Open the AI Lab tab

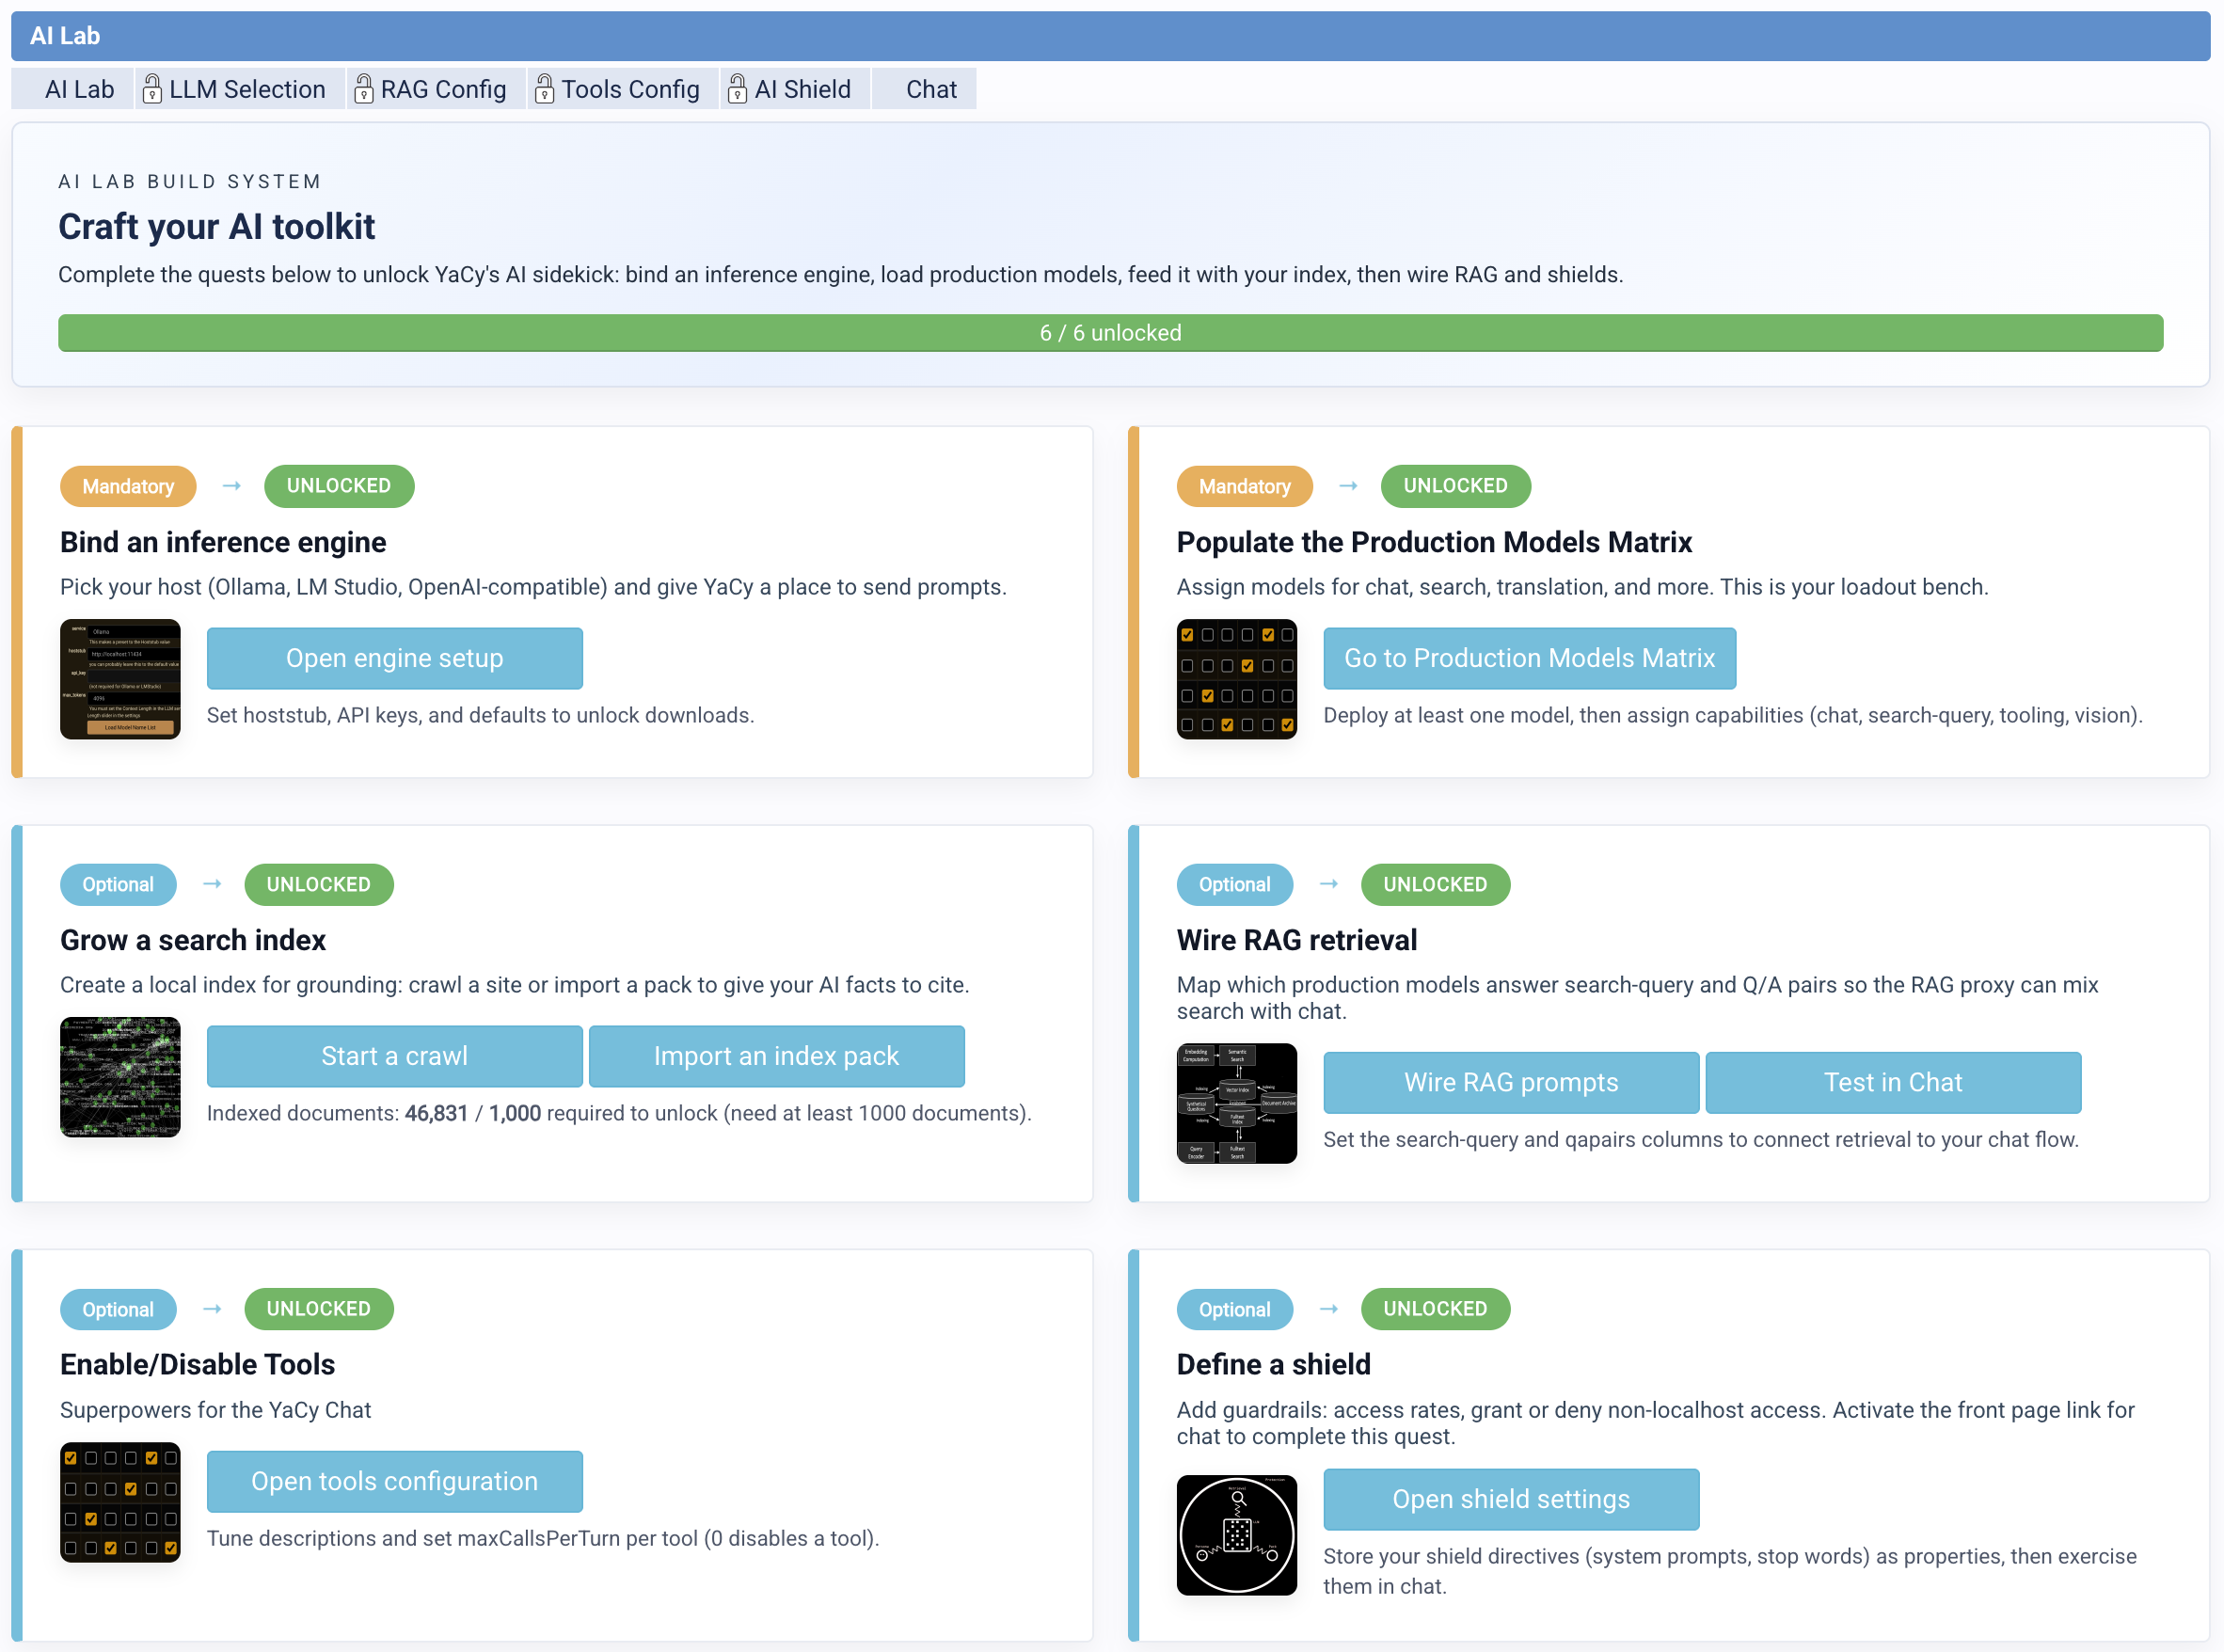click(x=79, y=89)
